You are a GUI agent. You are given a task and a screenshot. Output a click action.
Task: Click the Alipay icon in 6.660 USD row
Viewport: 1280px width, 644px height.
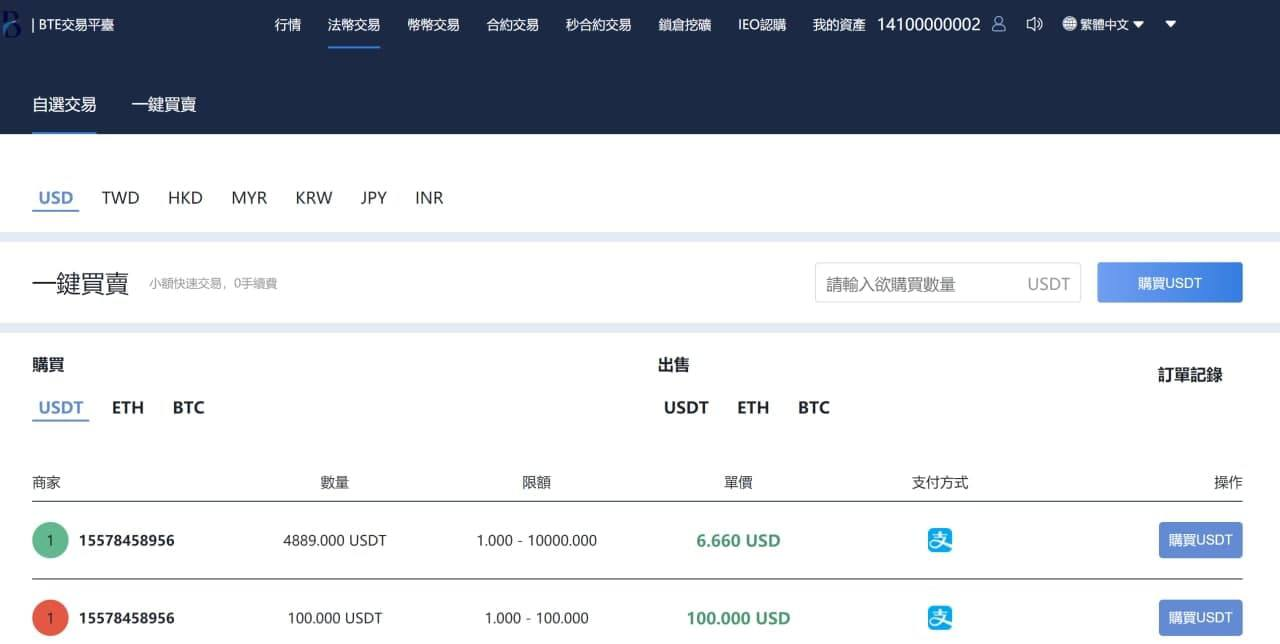(940, 540)
